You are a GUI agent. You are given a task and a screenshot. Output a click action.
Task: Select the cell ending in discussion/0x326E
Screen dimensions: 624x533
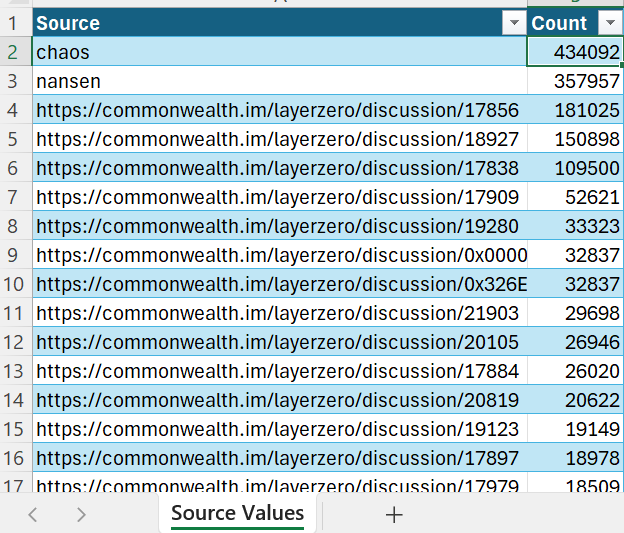(280, 284)
